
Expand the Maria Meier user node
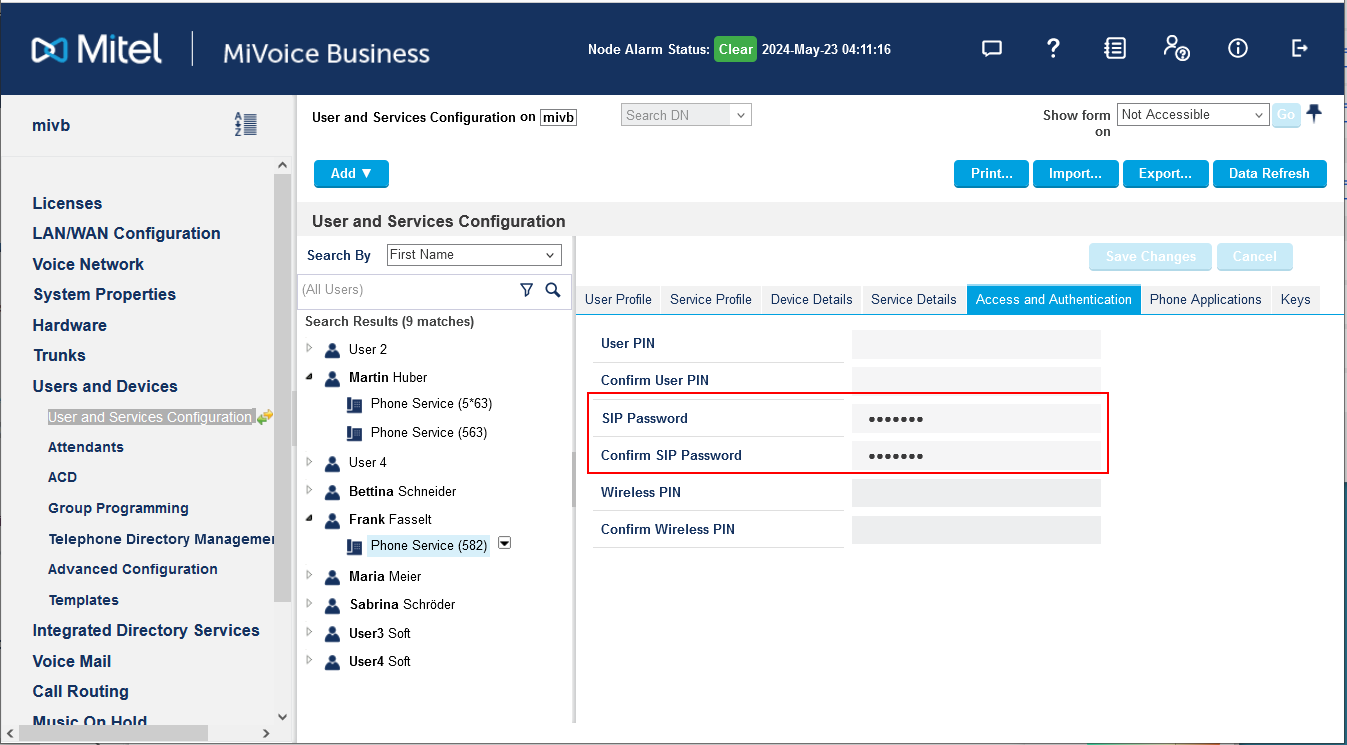(x=309, y=576)
